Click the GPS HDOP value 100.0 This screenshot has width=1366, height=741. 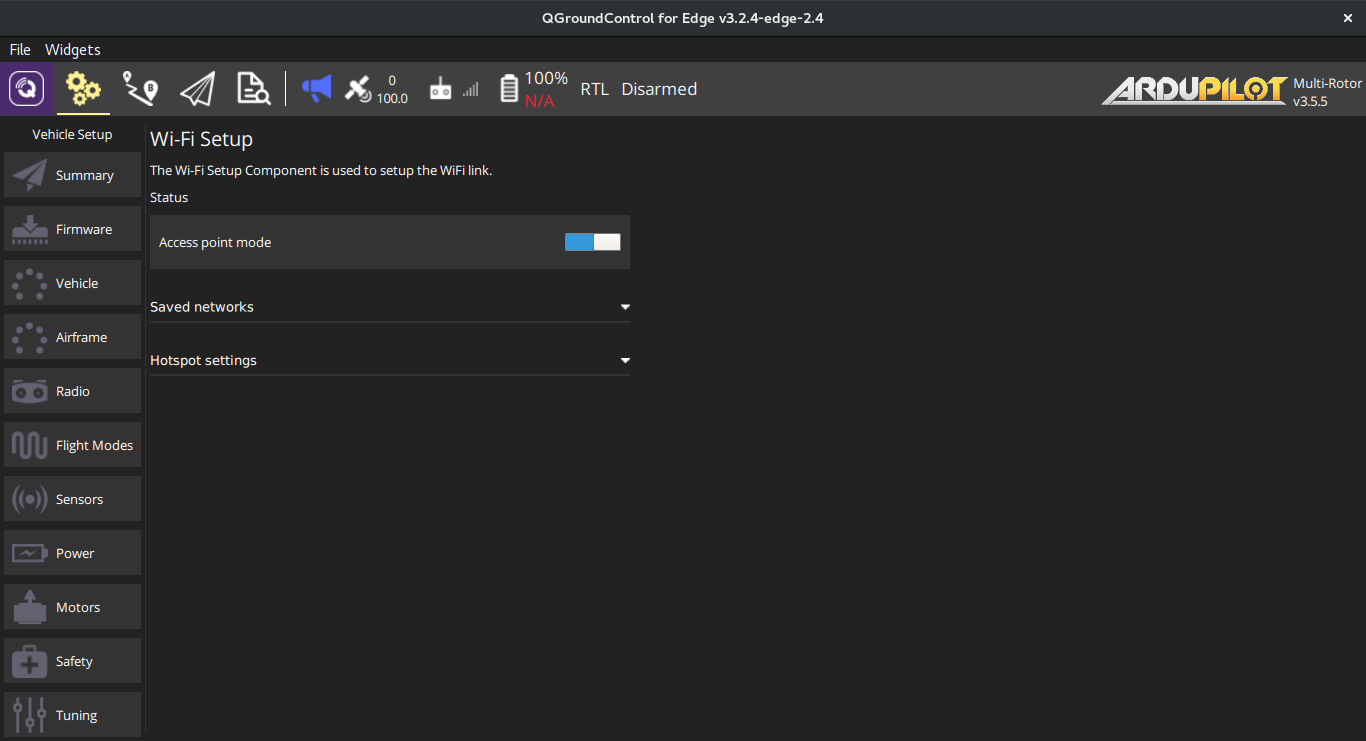392,98
